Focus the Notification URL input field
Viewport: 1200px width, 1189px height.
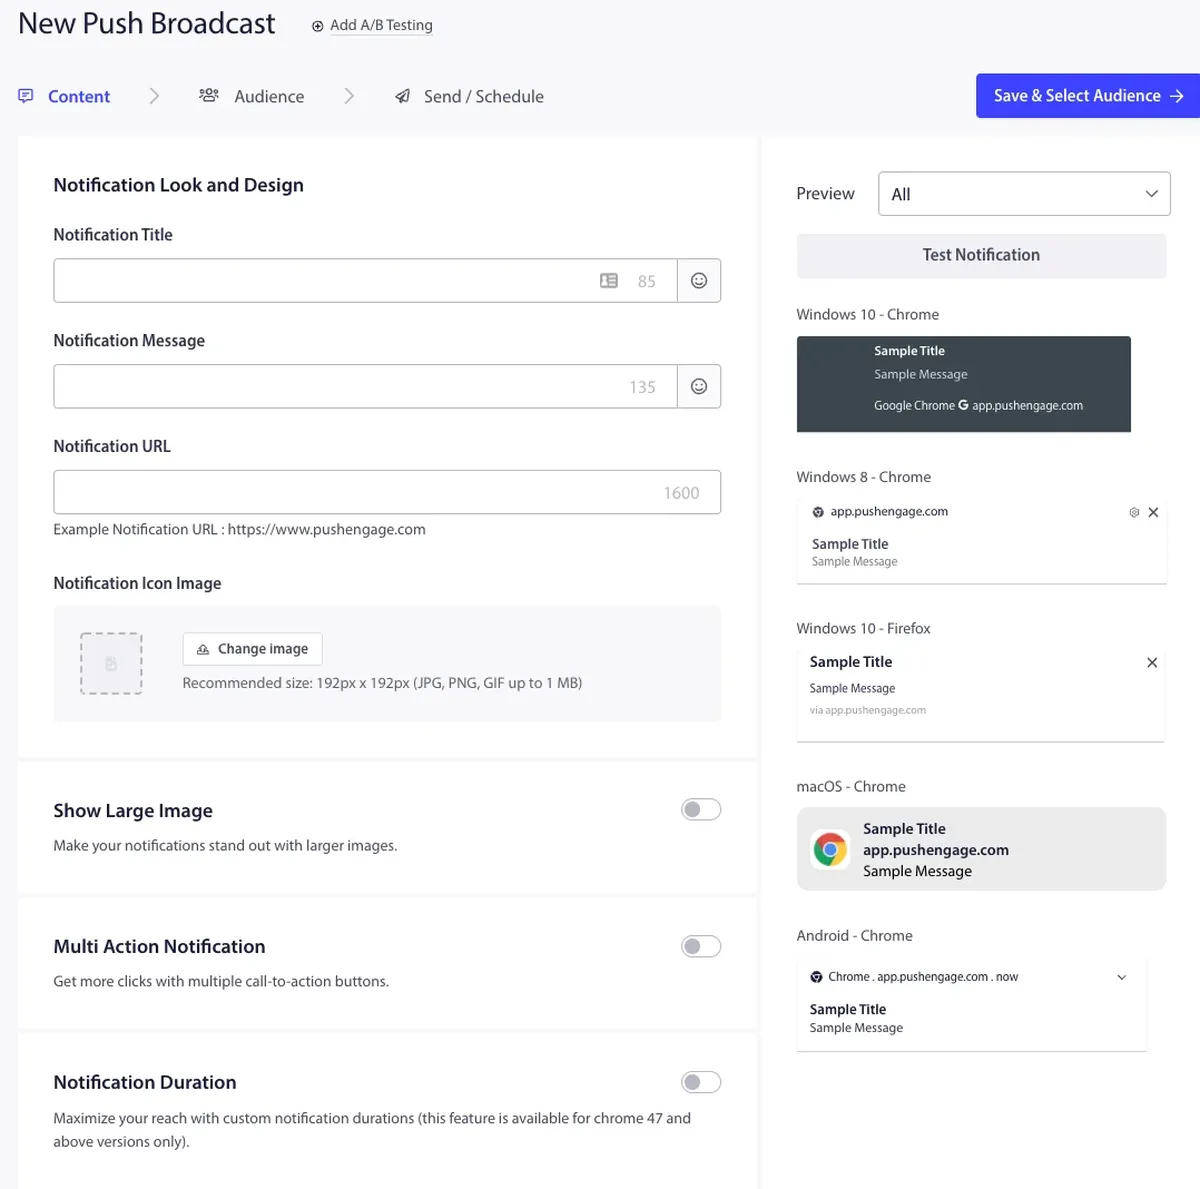point(387,492)
